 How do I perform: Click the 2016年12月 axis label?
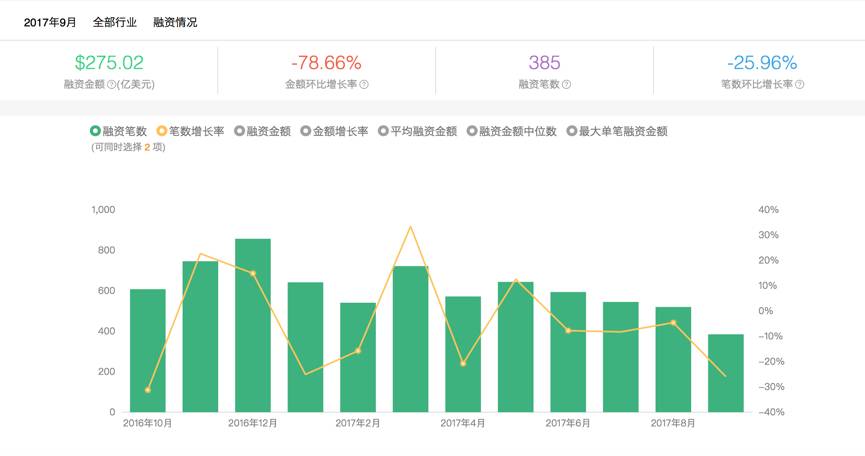(x=253, y=423)
